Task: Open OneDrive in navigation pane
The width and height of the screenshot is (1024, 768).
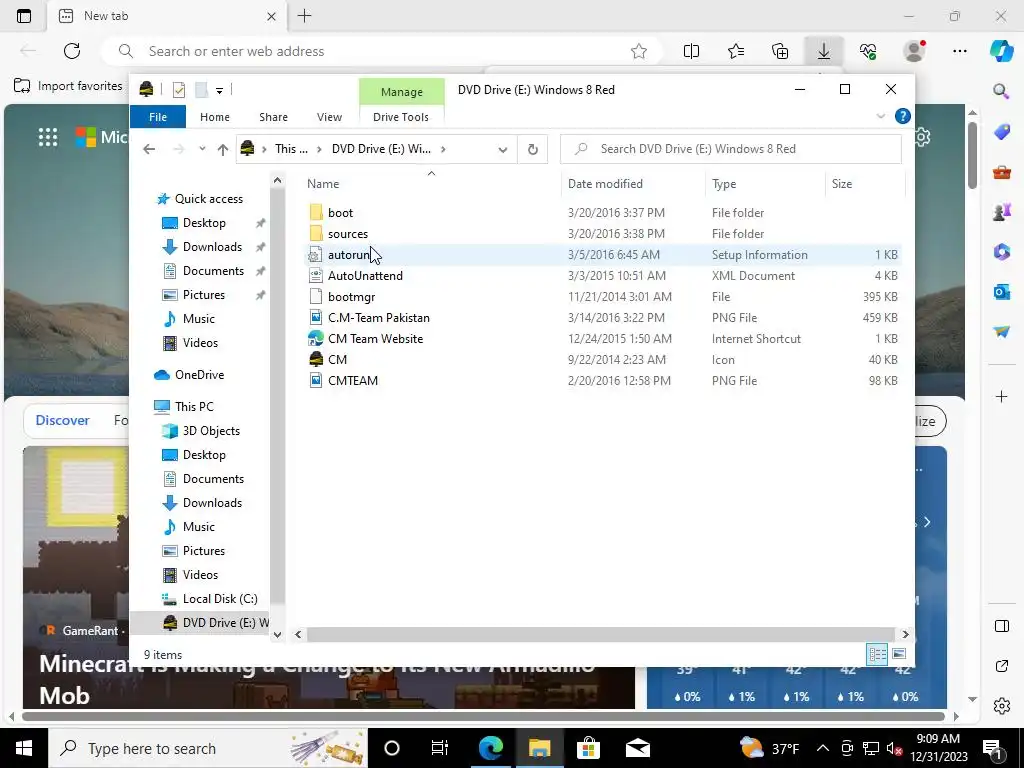Action: pos(199,375)
